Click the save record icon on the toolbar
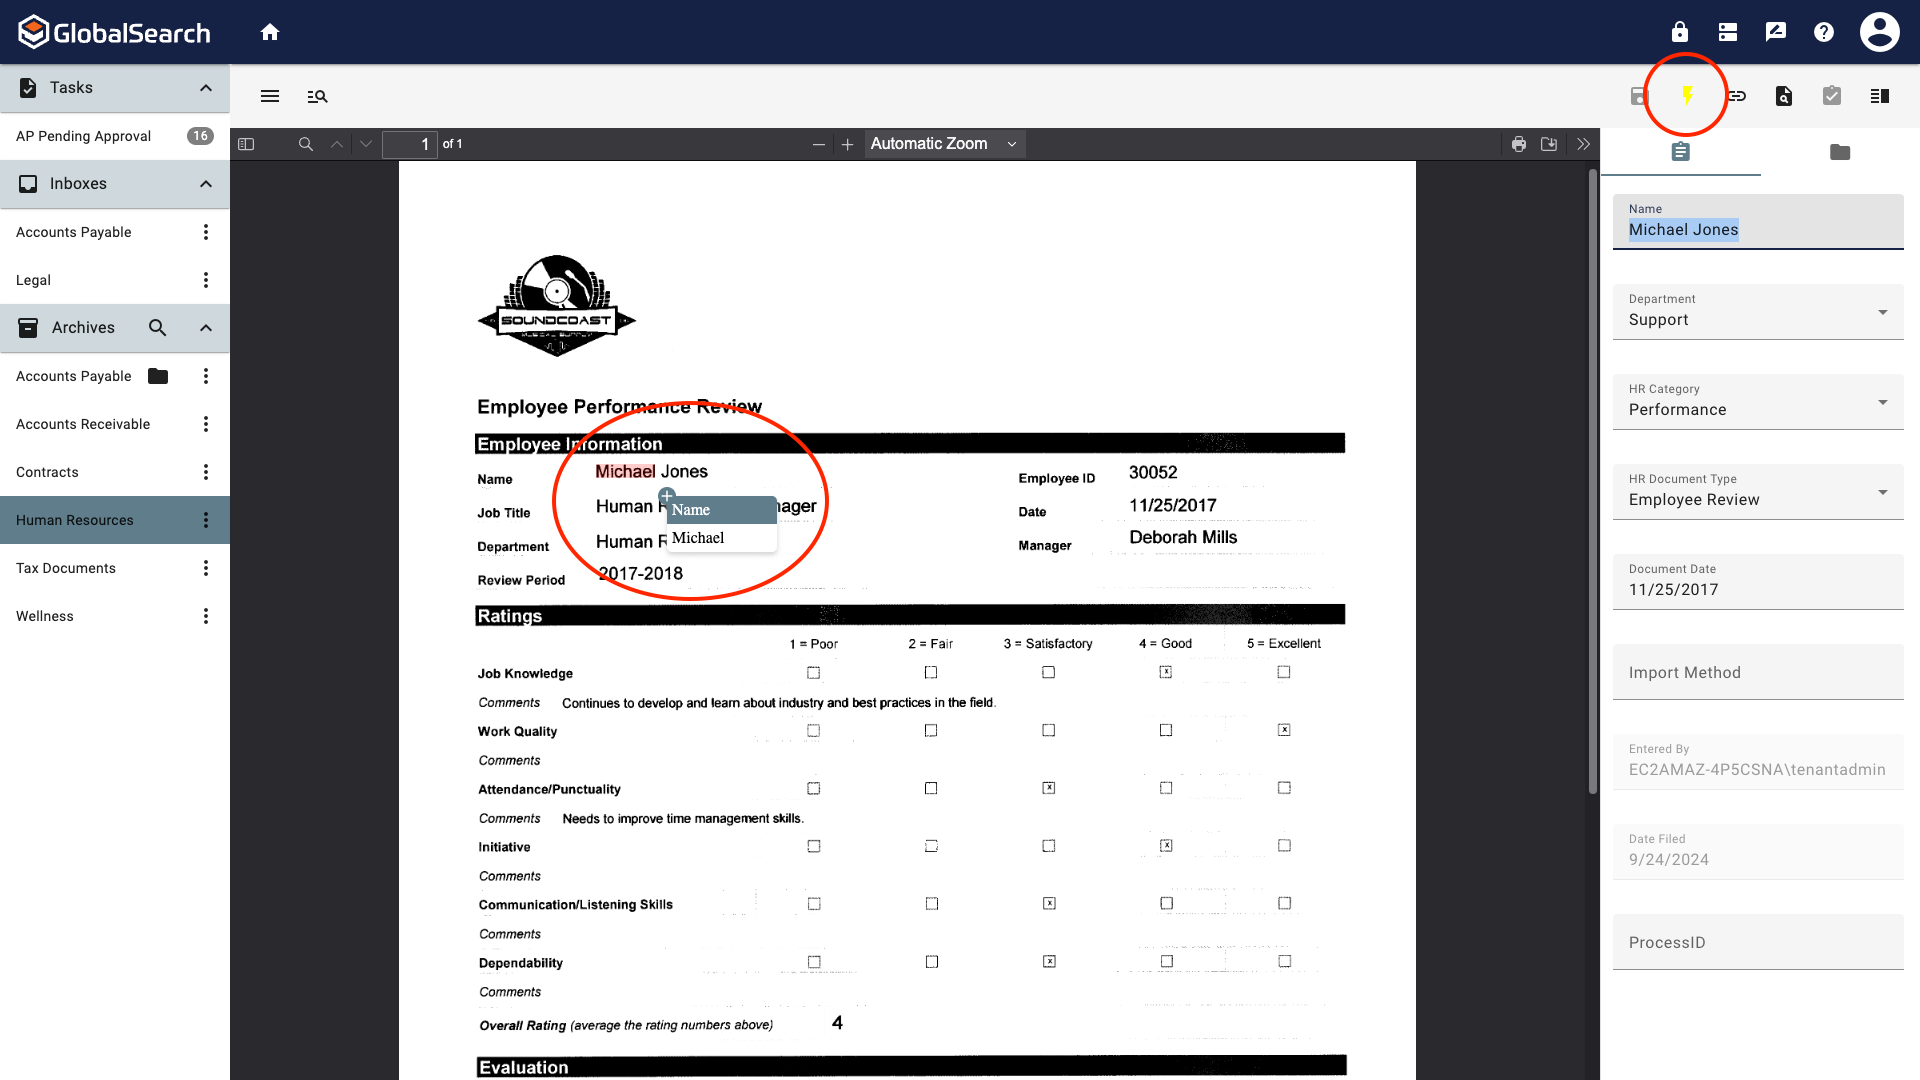 [x=1638, y=95]
